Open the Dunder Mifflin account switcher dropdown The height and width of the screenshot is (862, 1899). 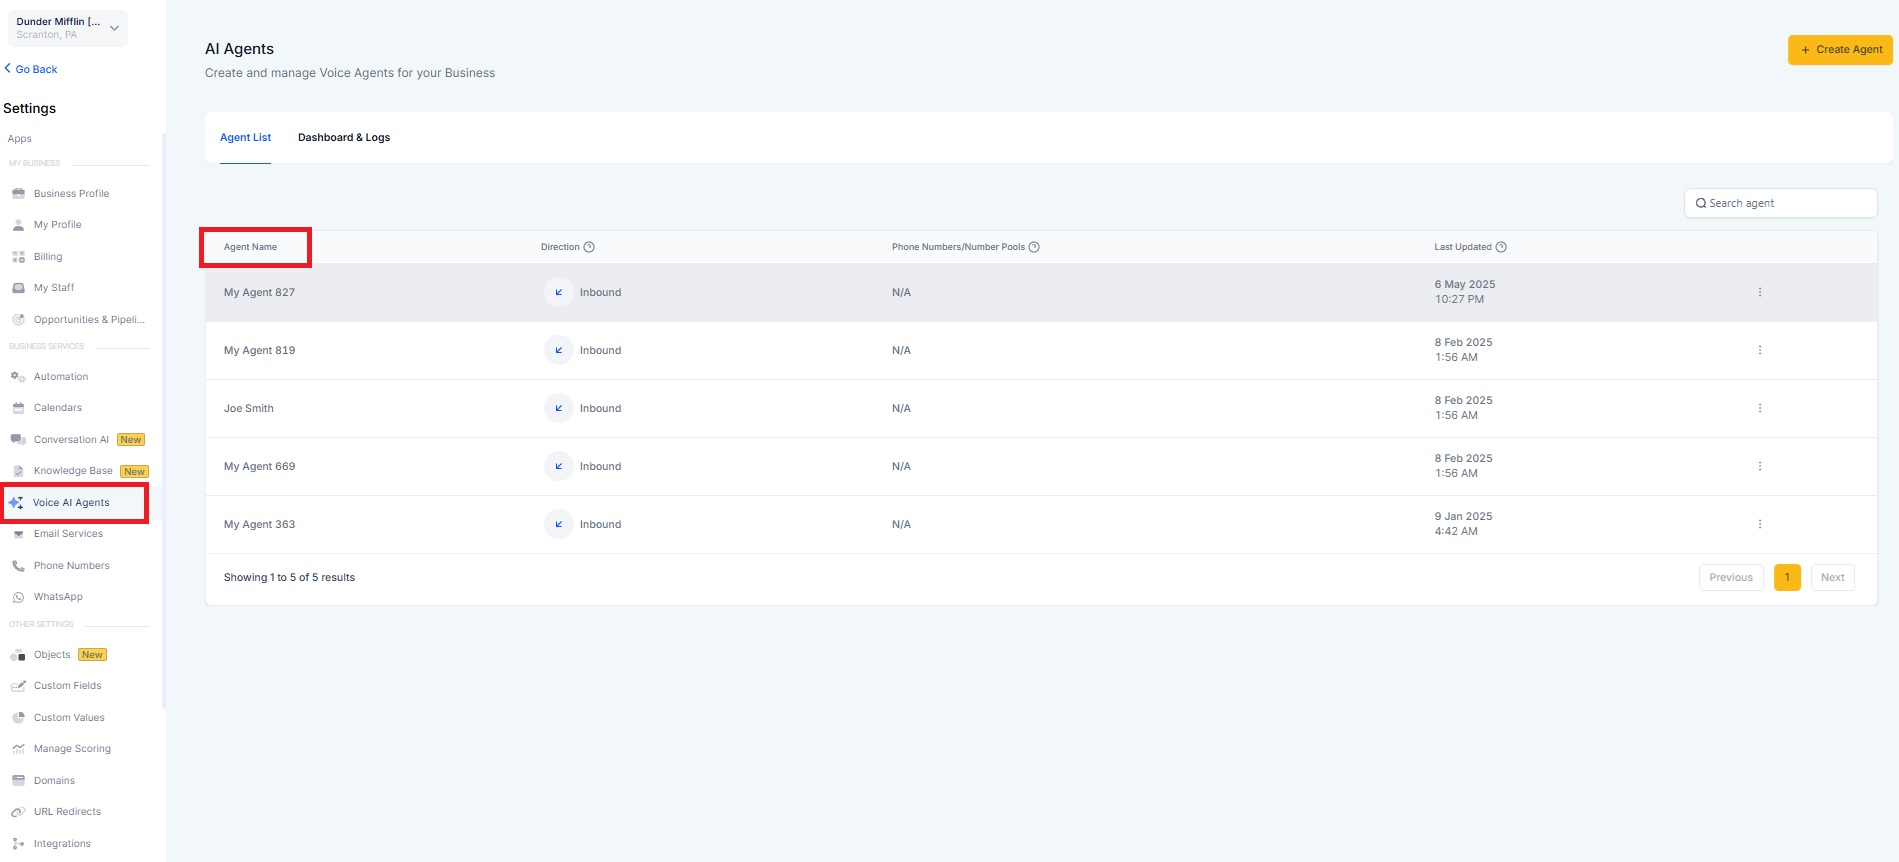click(68, 28)
